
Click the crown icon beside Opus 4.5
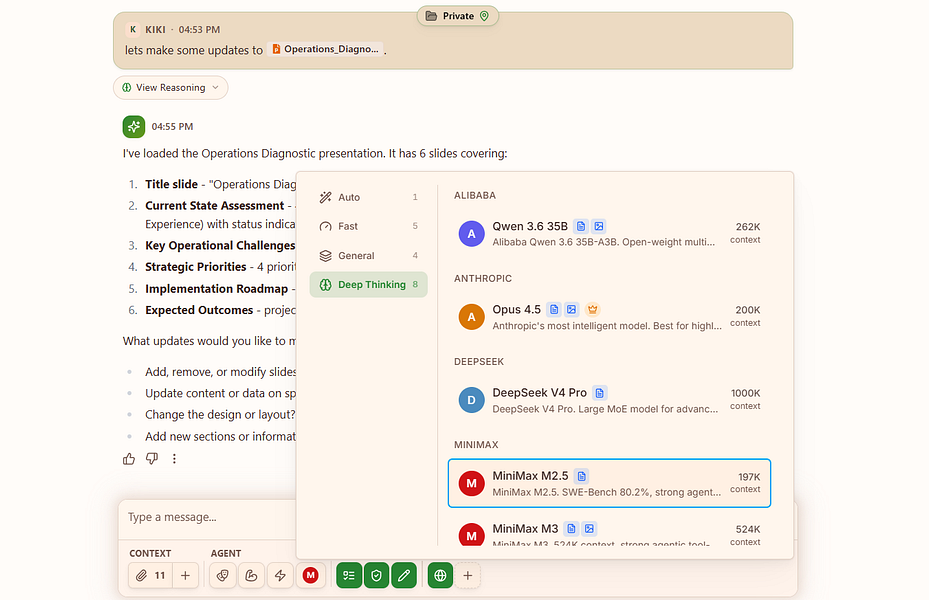(592, 309)
